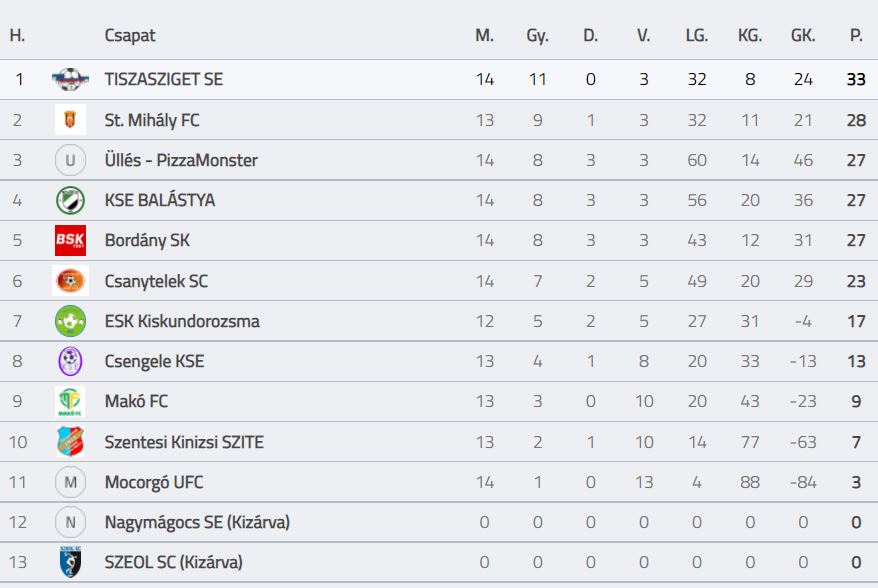Click the KSE Balástya green round logo
This screenshot has width=878, height=588.
pyautogui.click(x=70, y=200)
